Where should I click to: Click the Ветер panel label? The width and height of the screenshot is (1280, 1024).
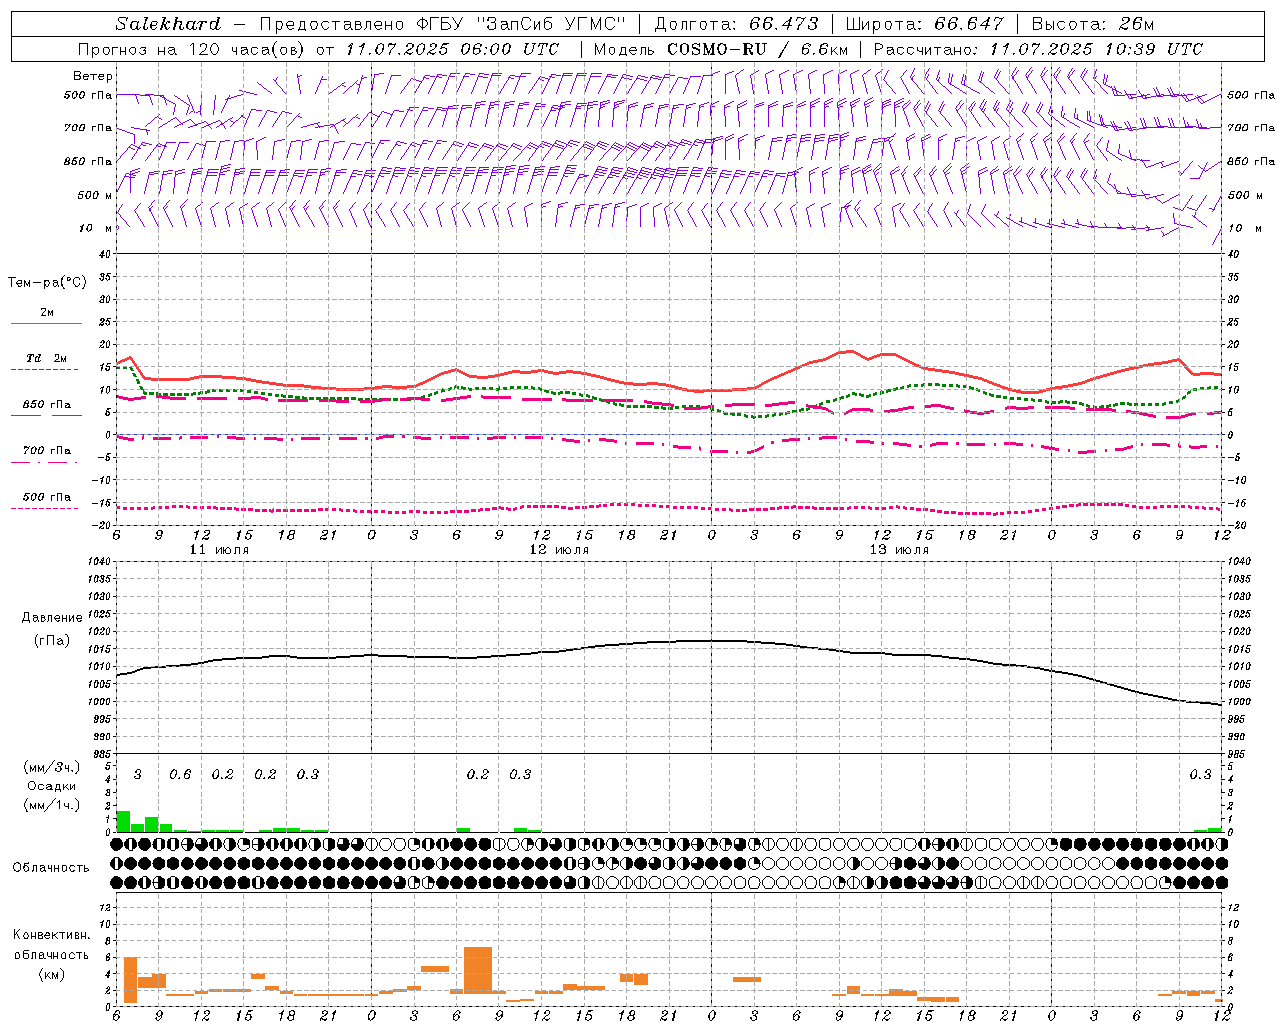pos(93,76)
